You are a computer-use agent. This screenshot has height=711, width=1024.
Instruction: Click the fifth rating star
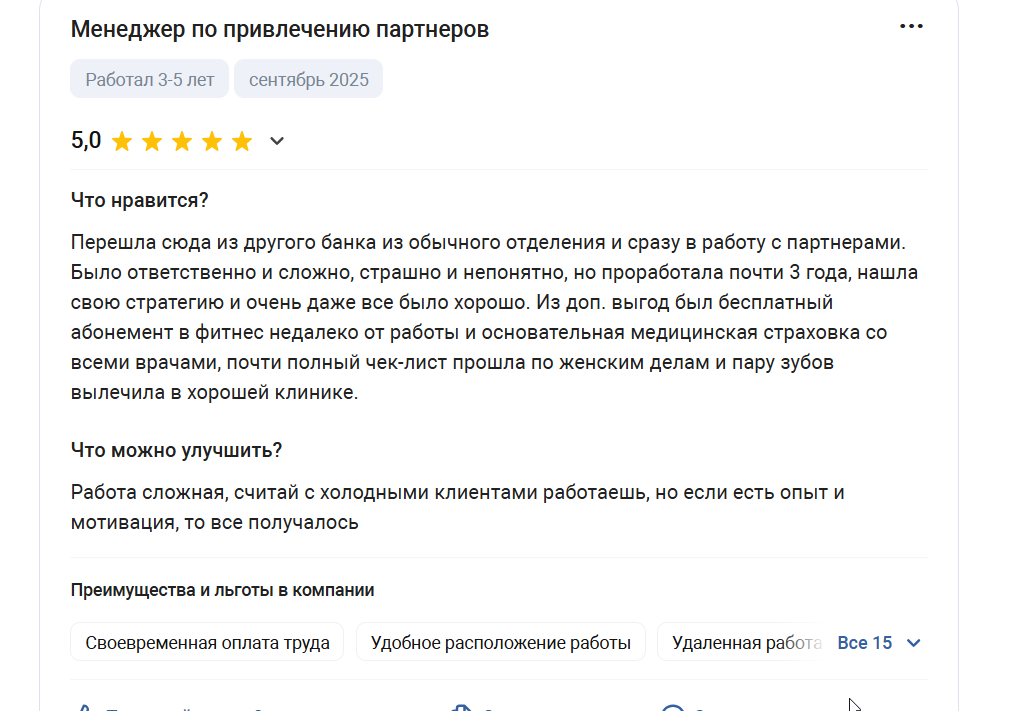(242, 141)
